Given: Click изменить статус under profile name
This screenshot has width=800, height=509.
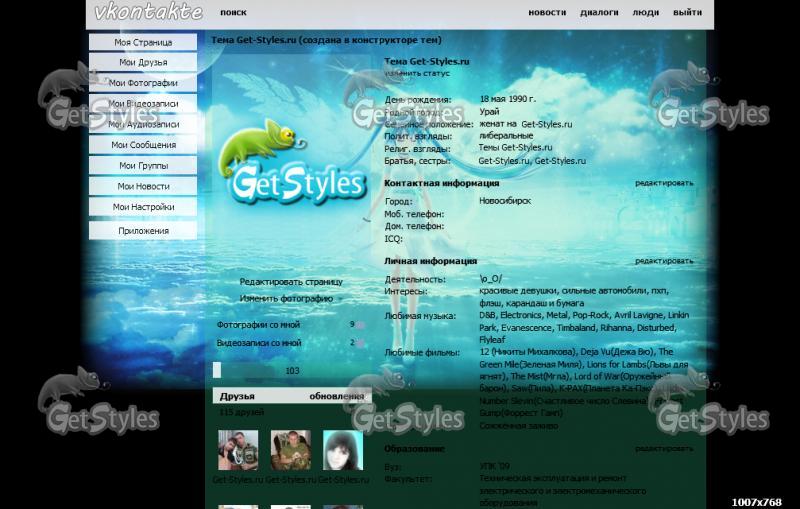Looking at the screenshot, I should tap(417, 73).
